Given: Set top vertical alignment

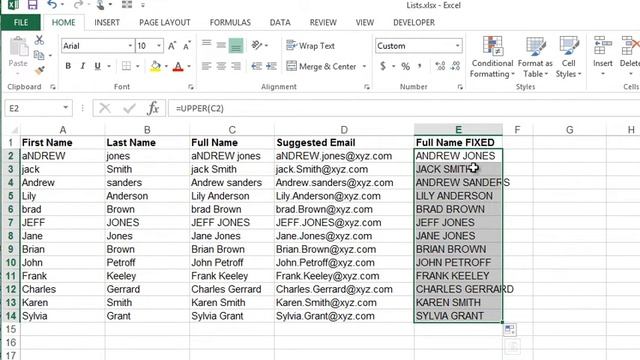Looking at the screenshot, I should click(x=207, y=44).
